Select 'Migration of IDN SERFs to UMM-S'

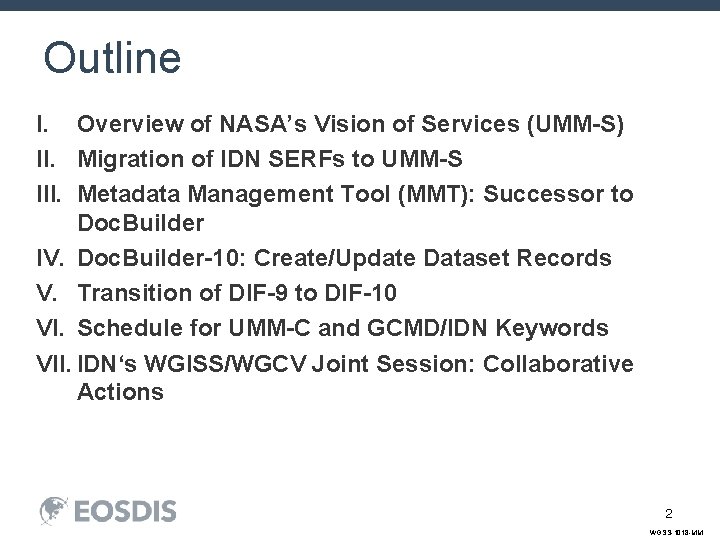point(270,159)
